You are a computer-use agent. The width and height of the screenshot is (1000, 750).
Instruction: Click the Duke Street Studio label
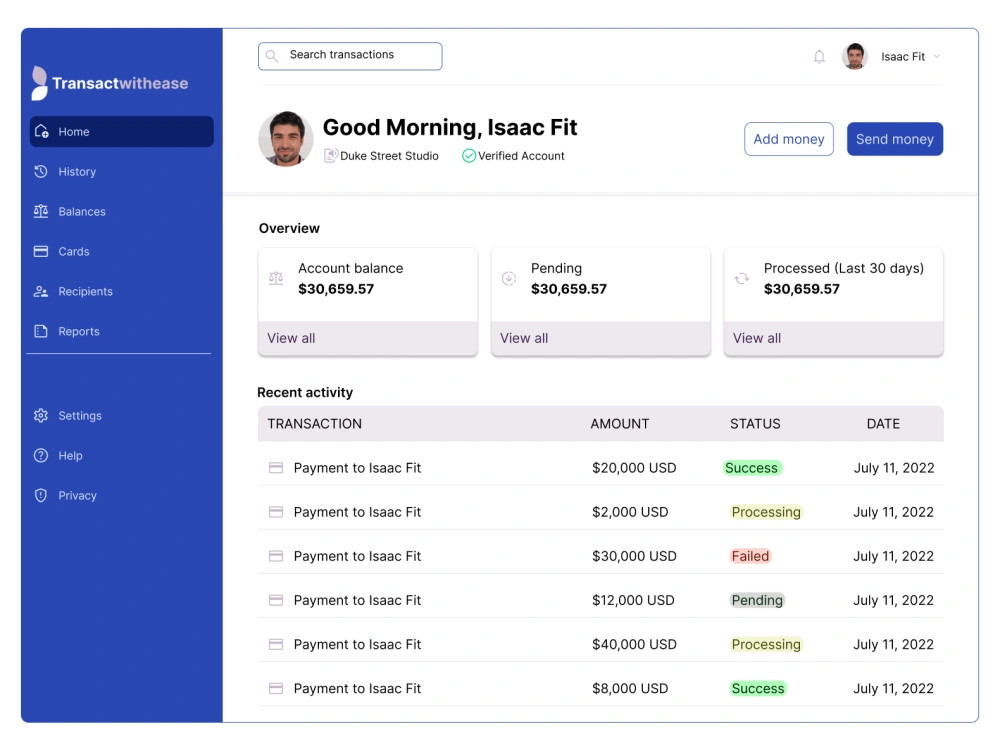point(389,156)
